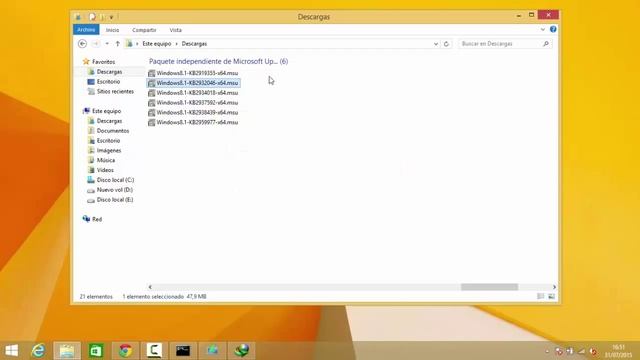The width and height of the screenshot is (640, 360).
Task: Refresh the Descargas folder view
Action: (446, 44)
